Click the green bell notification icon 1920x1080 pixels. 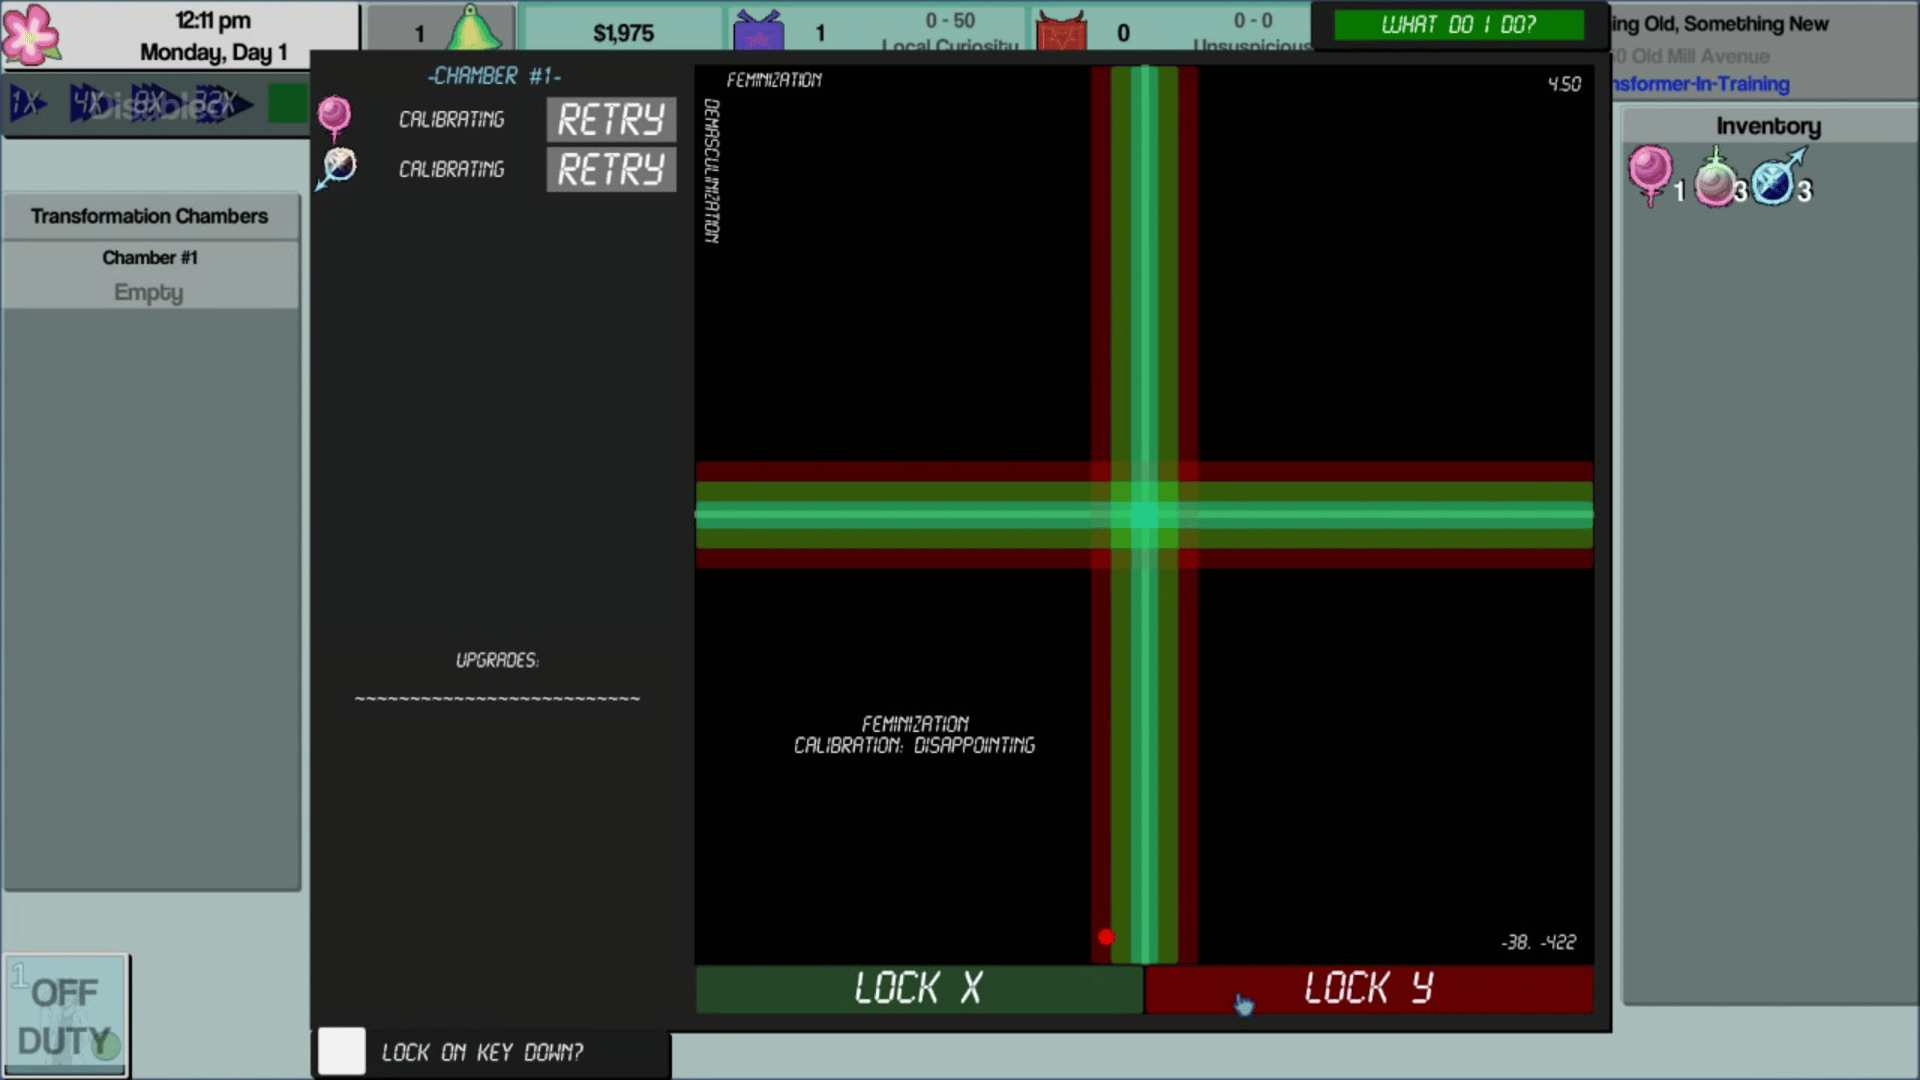coord(473,27)
